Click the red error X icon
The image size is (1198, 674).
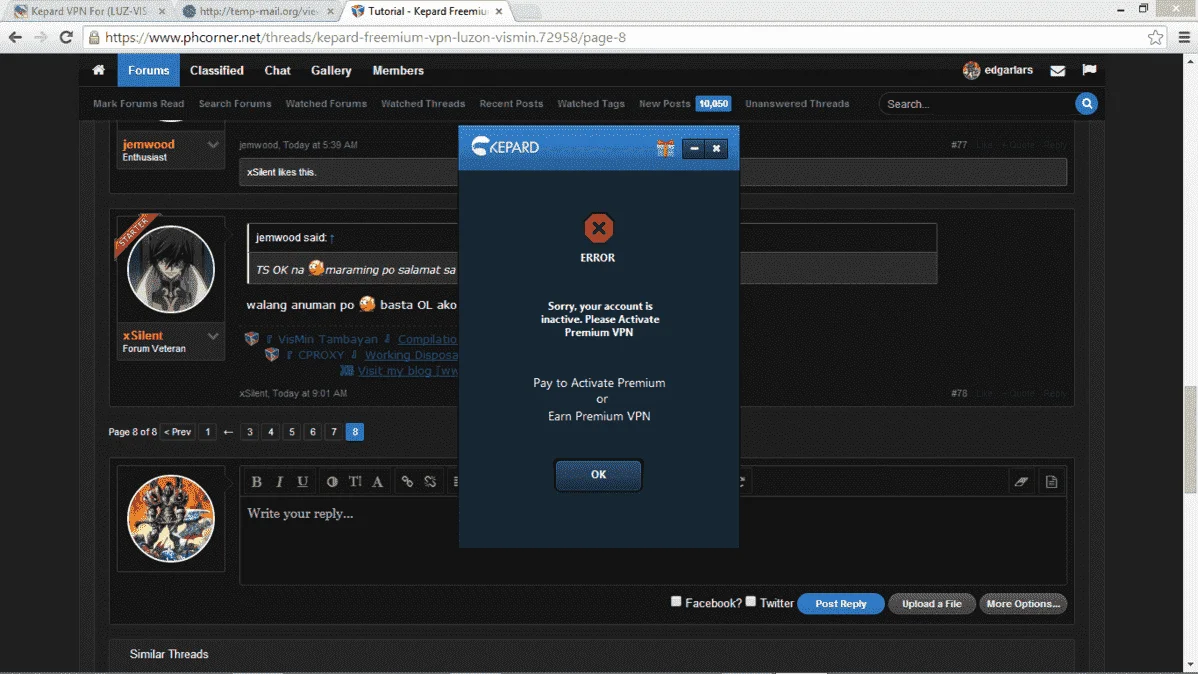coord(598,228)
